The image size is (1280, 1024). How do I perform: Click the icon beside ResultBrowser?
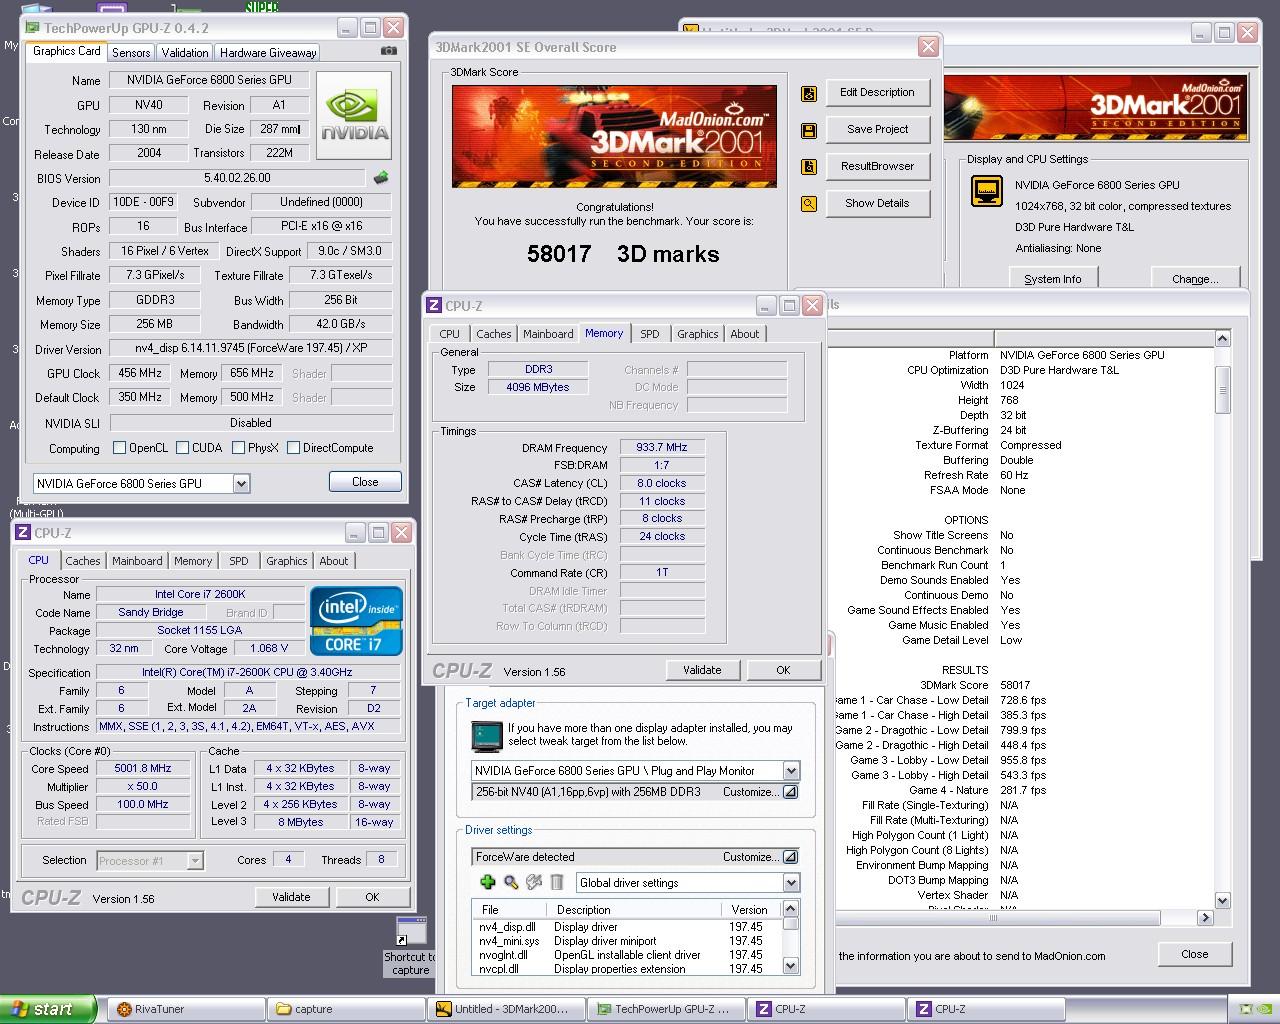pos(809,167)
